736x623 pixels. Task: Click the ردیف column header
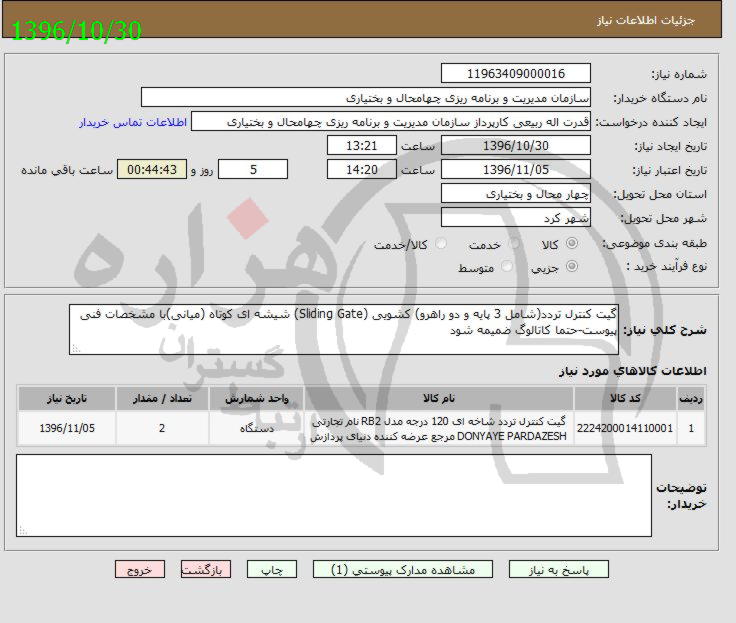691,399
